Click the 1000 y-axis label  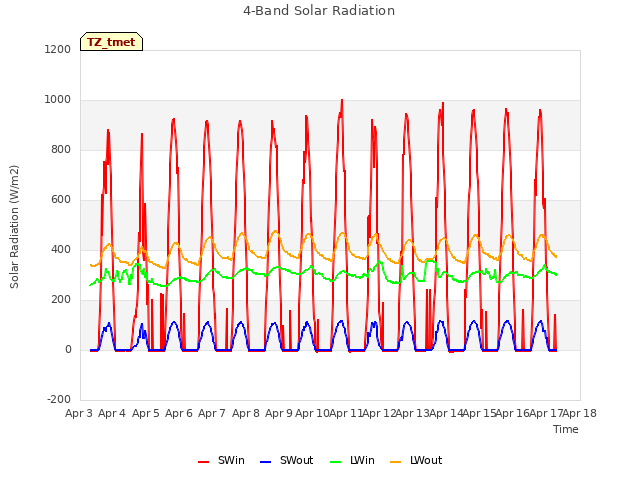[58, 100]
